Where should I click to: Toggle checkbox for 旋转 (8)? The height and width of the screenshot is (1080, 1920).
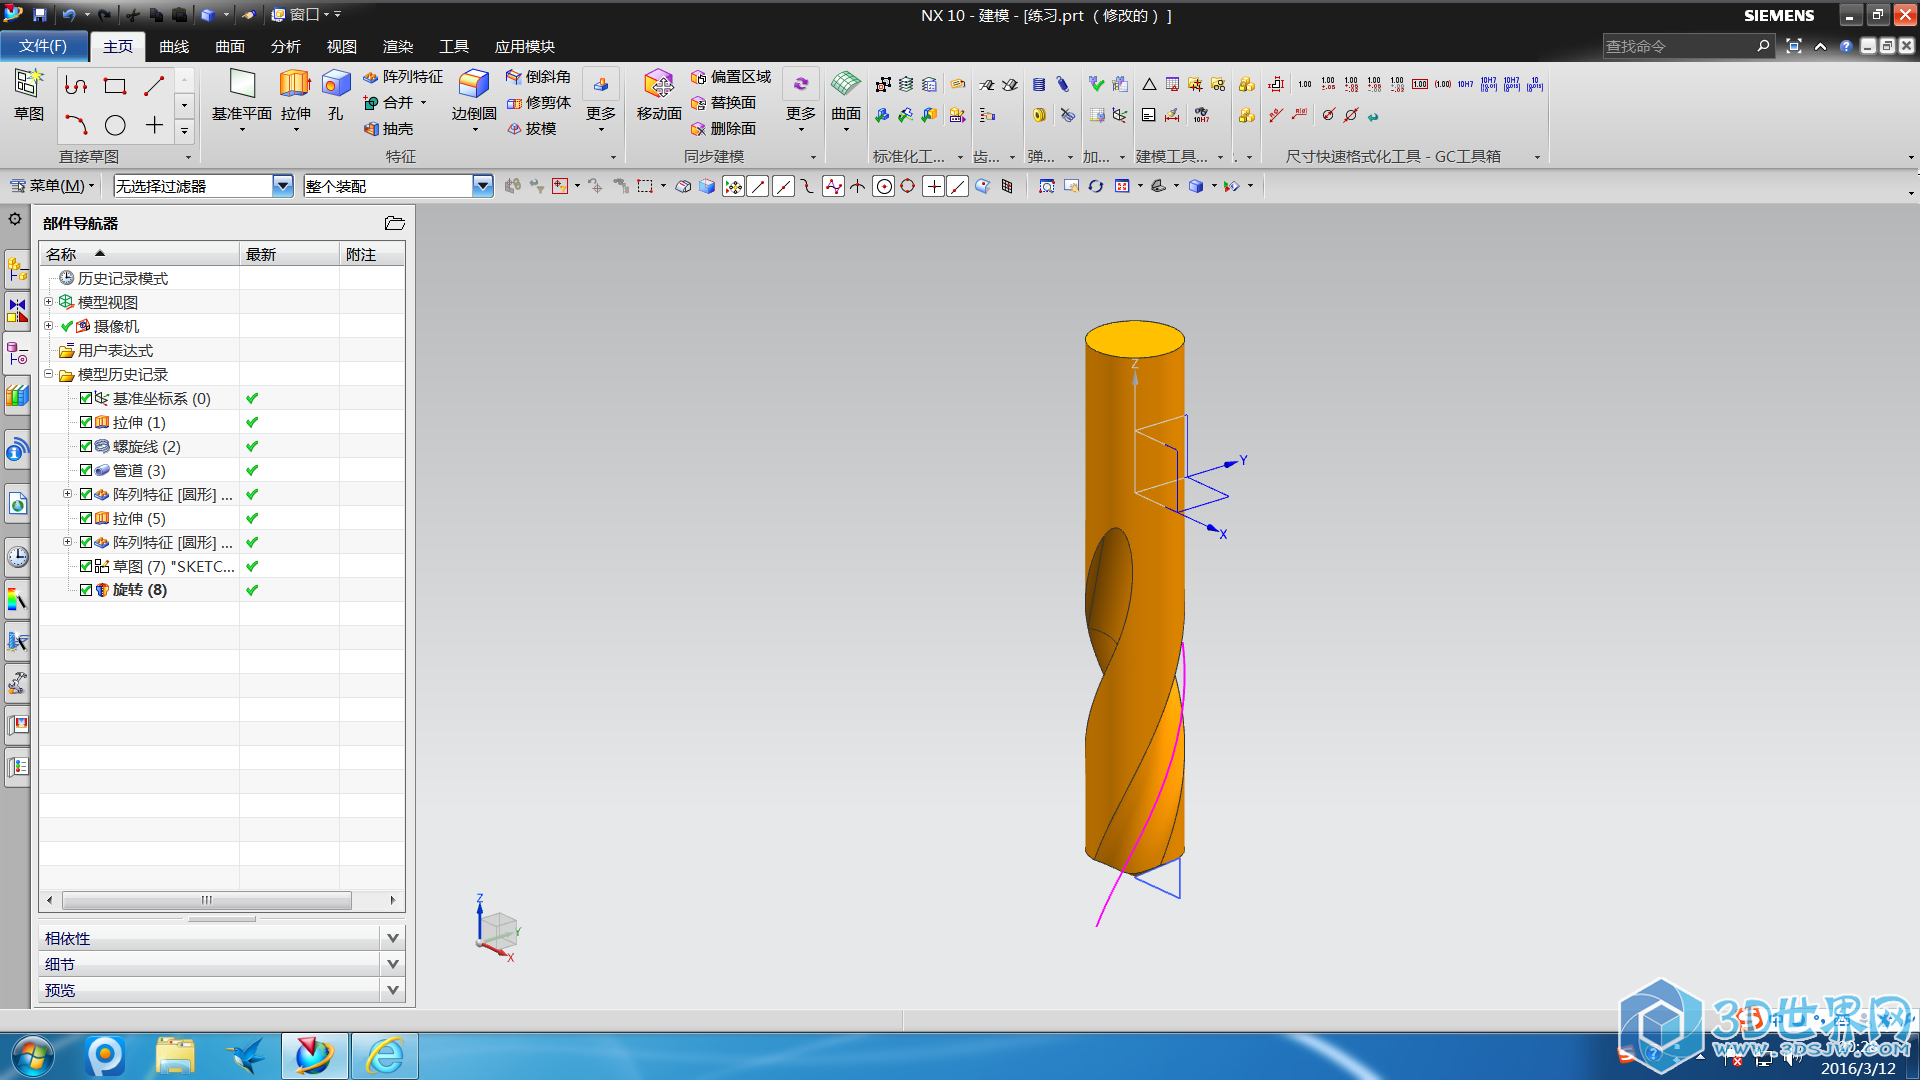(86, 590)
